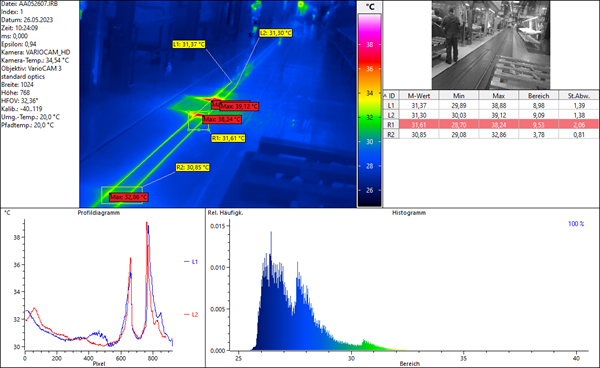Click the R2: 30,85 °C yellow label
This screenshot has height=368, width=600.
192,167
